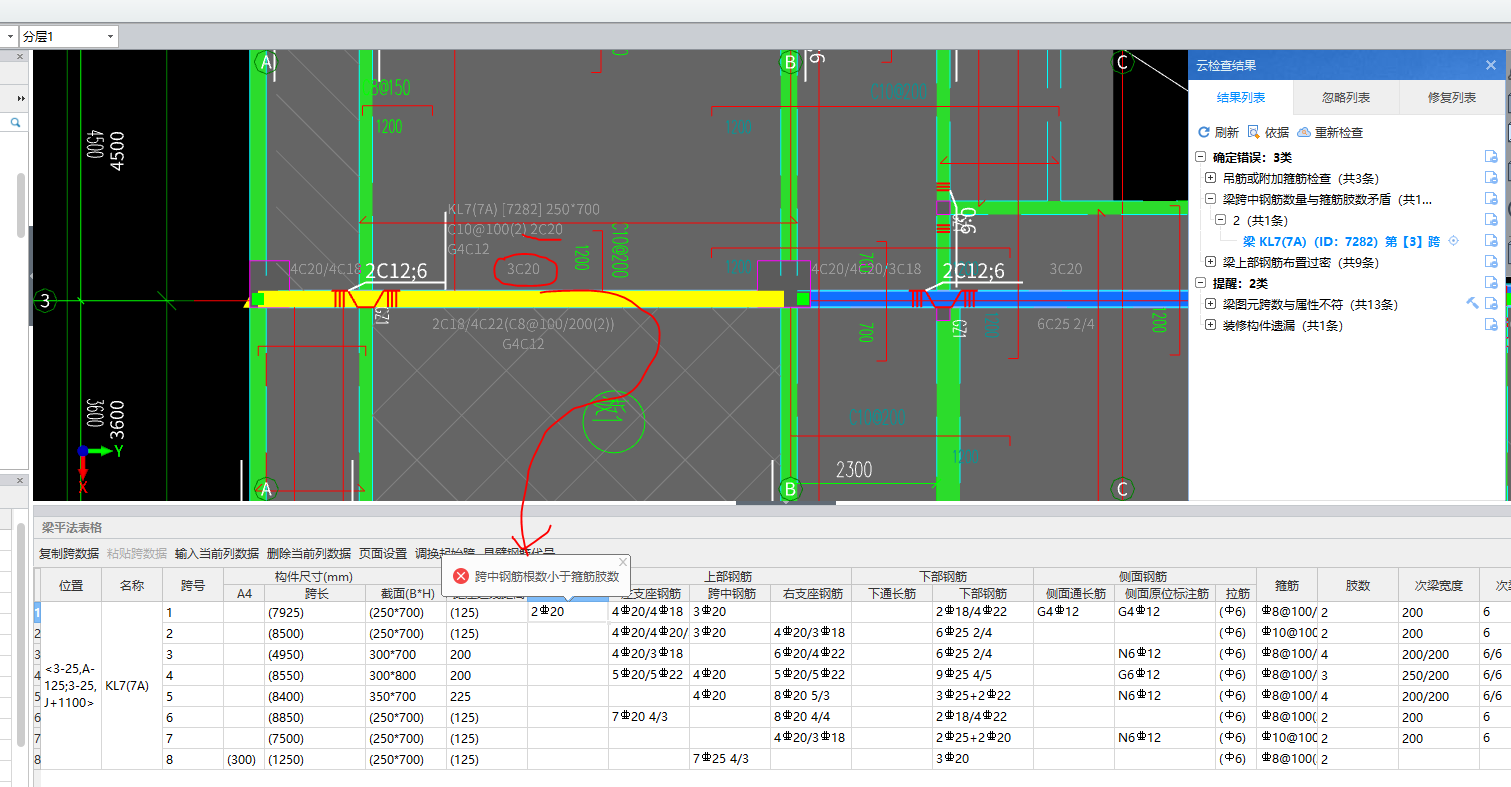Click the 3Φ25+2Φ22 bottom rebar cell
Screen dimensions: 1511x787
click(982, 695)
